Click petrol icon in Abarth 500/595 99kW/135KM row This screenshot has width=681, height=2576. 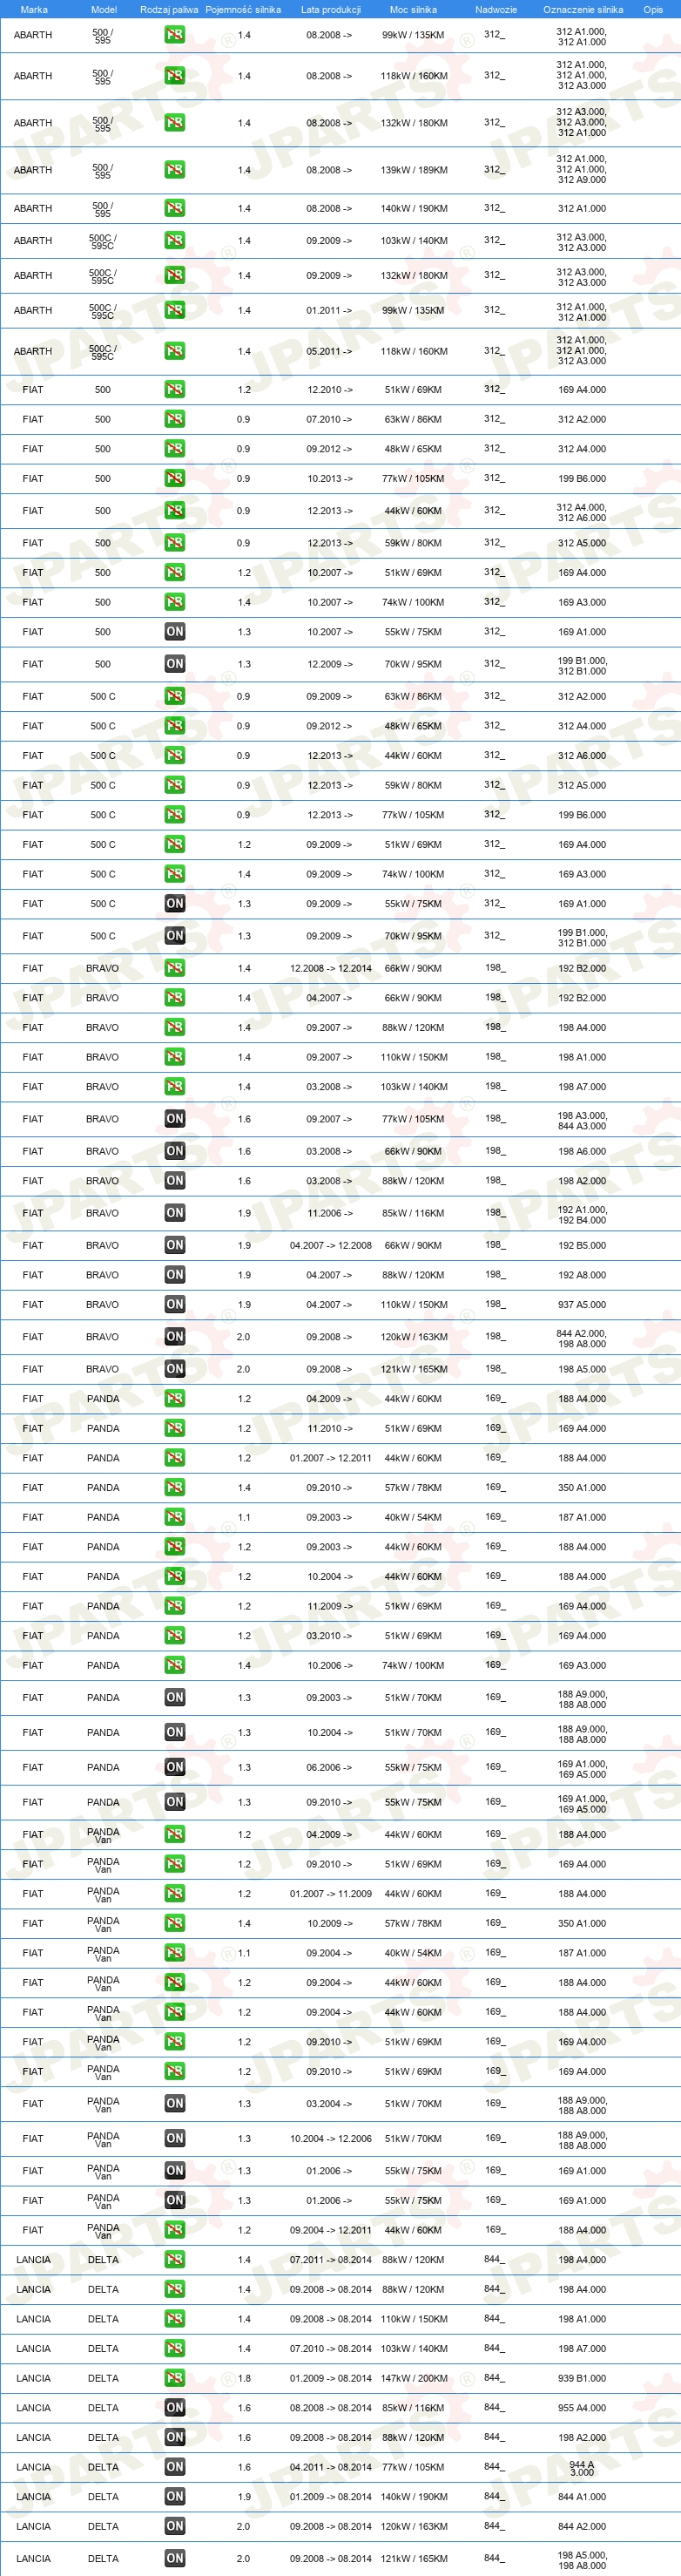[x=175, y=35]
